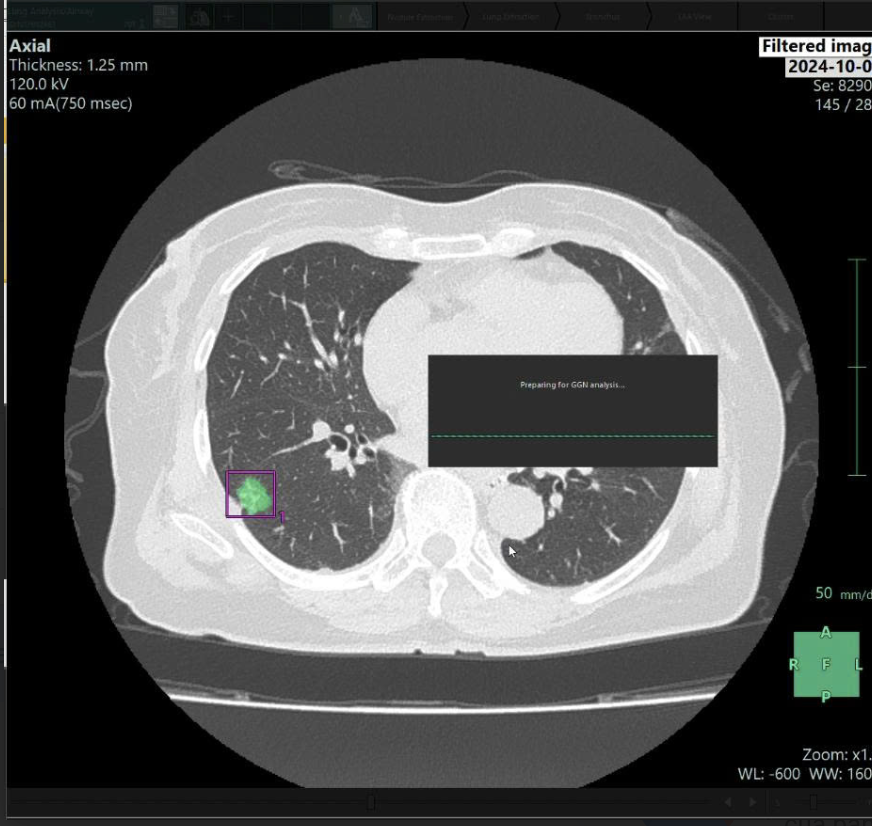Select the purple nodule bounding box edge
This screenshot has height=826, width=872.
click(227, 494)
